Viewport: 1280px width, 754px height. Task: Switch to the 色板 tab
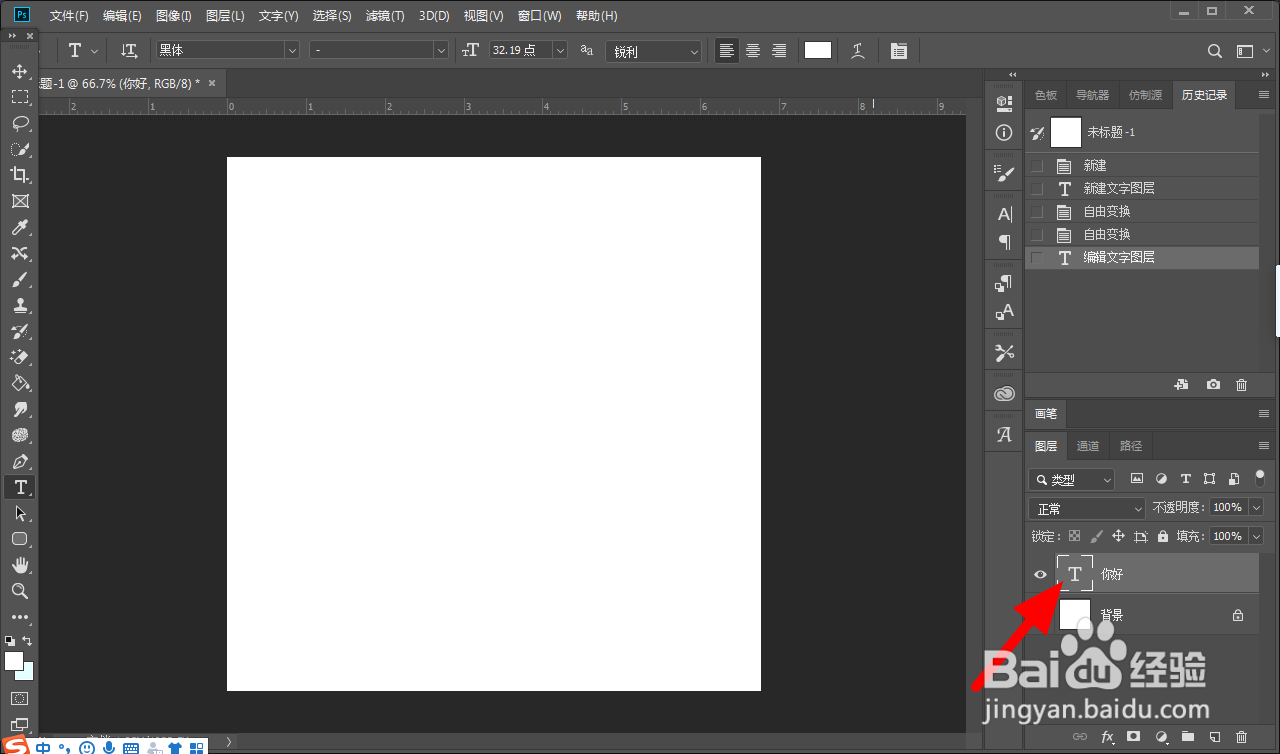pos(1046,95)
